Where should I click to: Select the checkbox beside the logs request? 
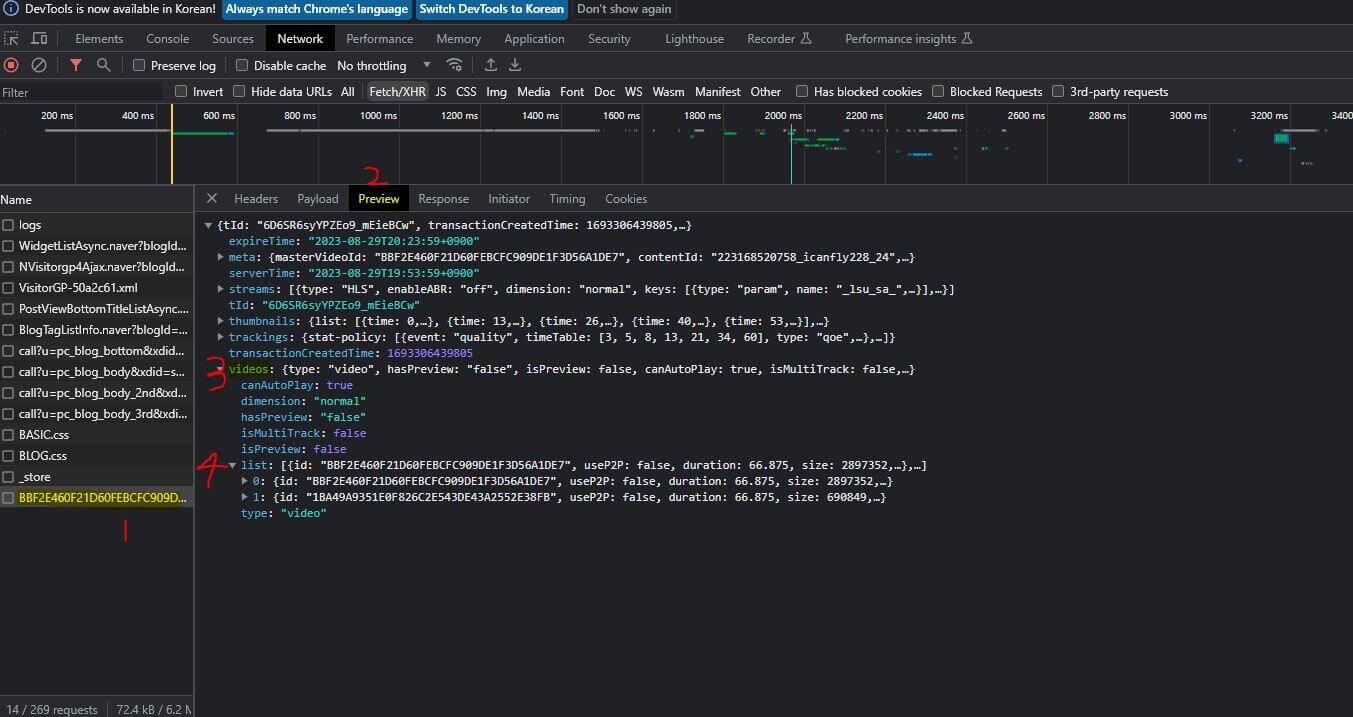point(8,225)
